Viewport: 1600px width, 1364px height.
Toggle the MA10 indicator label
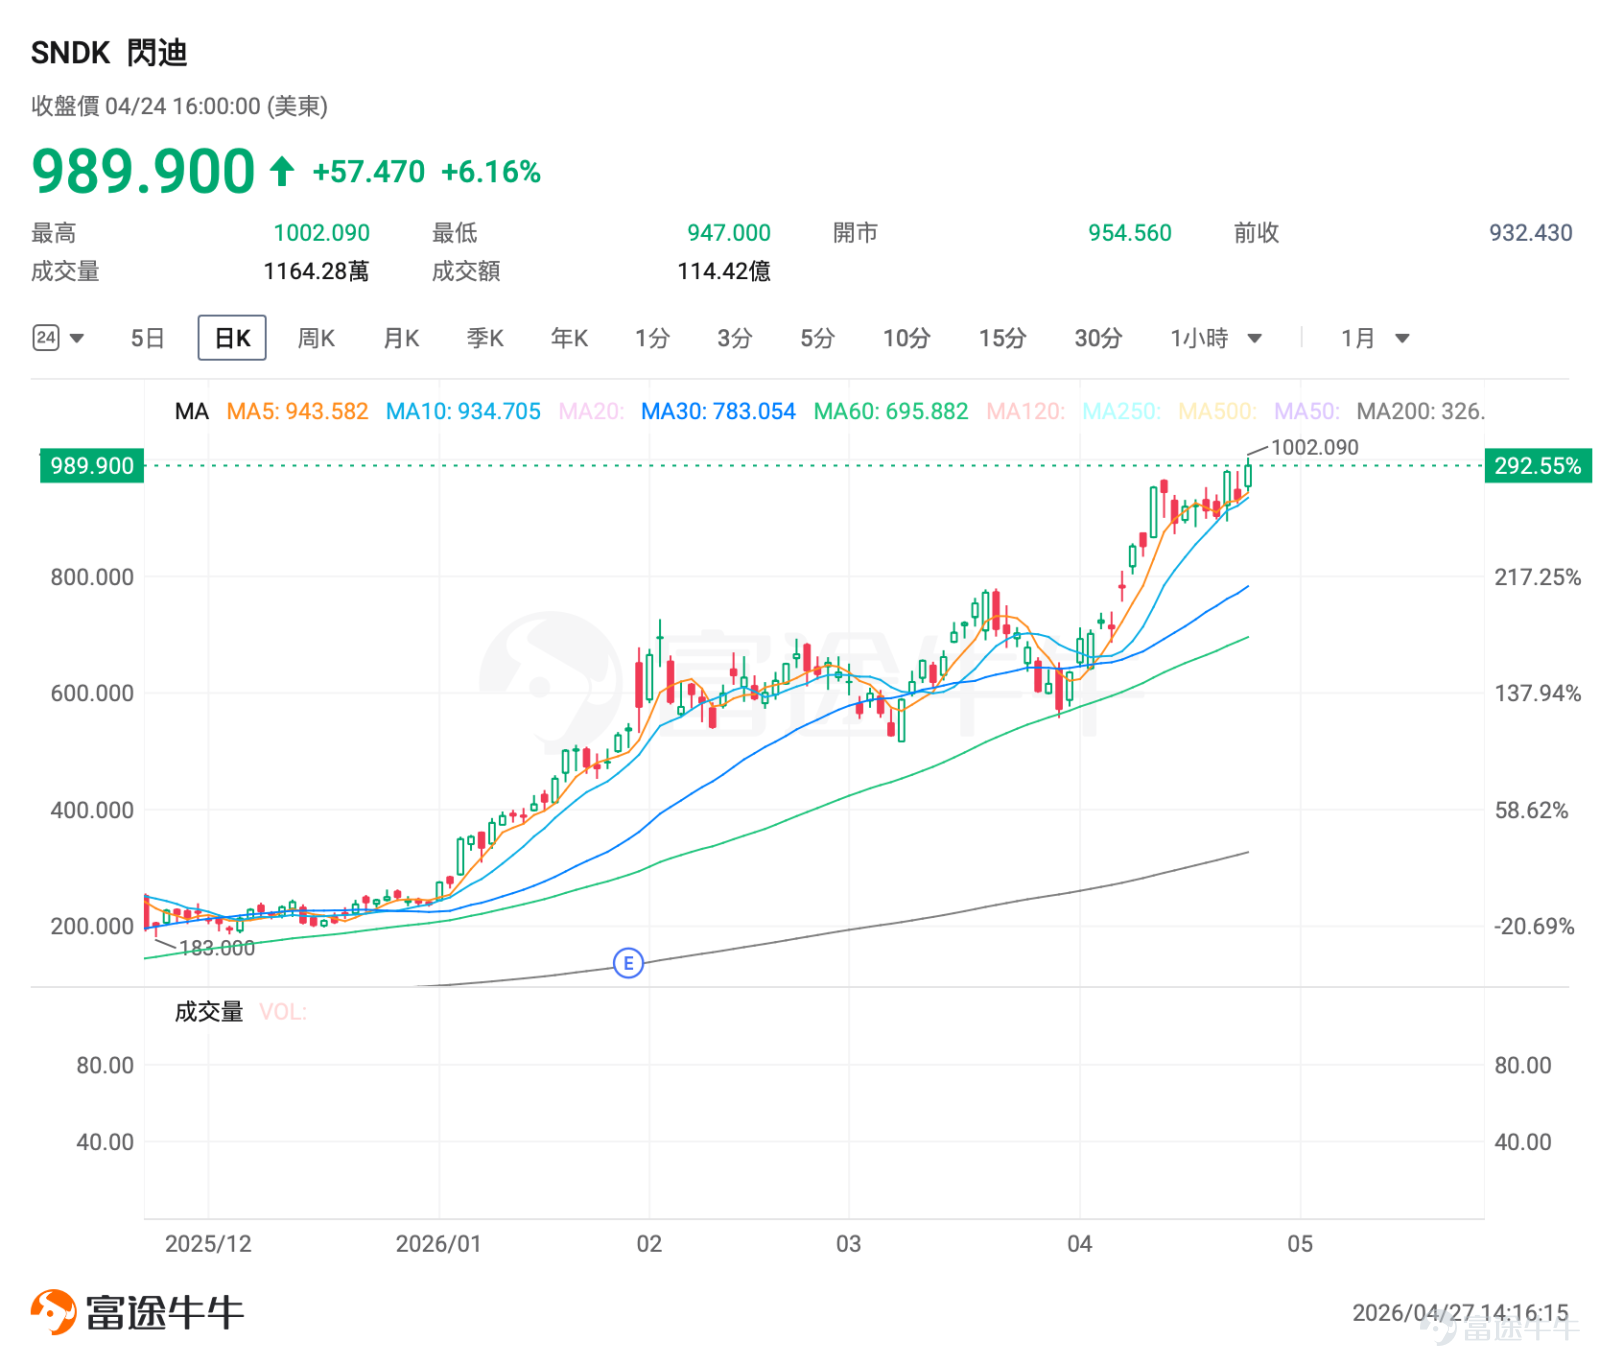[463, 411]
